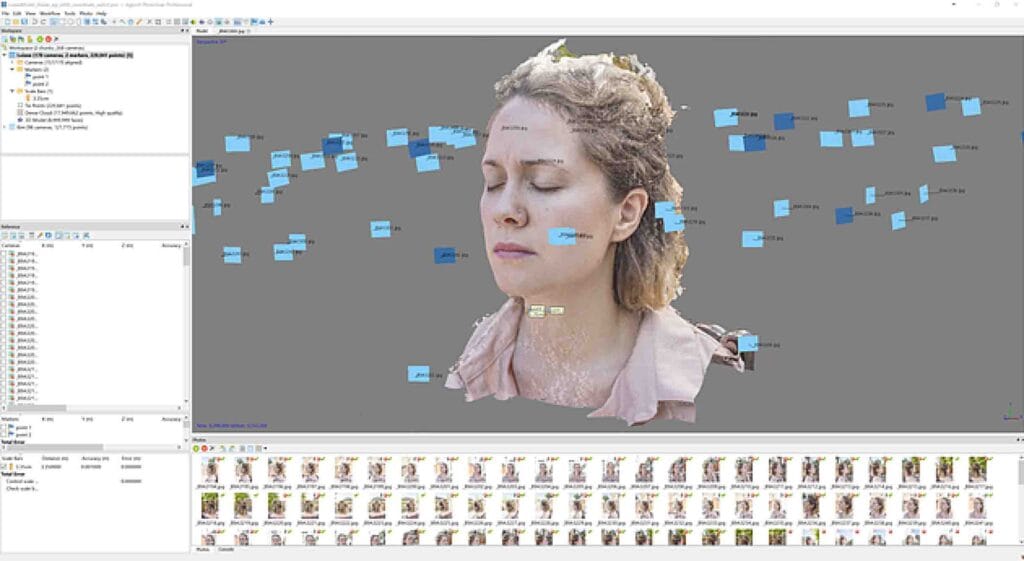Close the Workspace pane with its X button
Screen dimensions: 1024x561
click(x=187, y=31)
